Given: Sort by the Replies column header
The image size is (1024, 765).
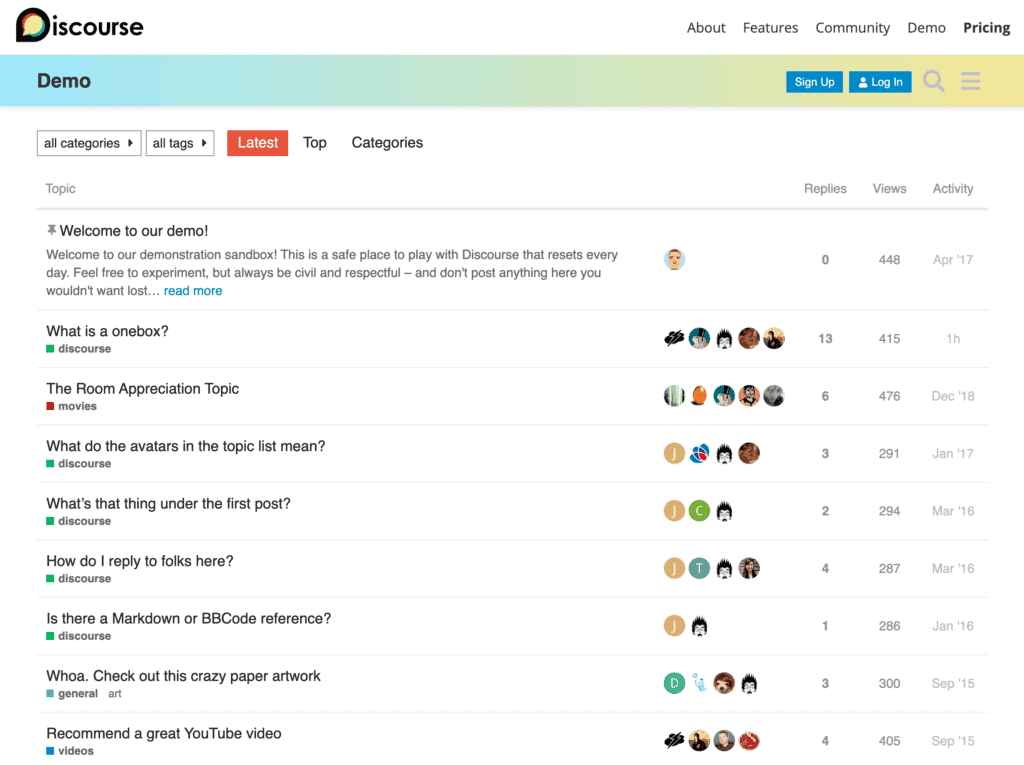Looking at the screenshot, I should pyautogui.click(x=825, y=189).
